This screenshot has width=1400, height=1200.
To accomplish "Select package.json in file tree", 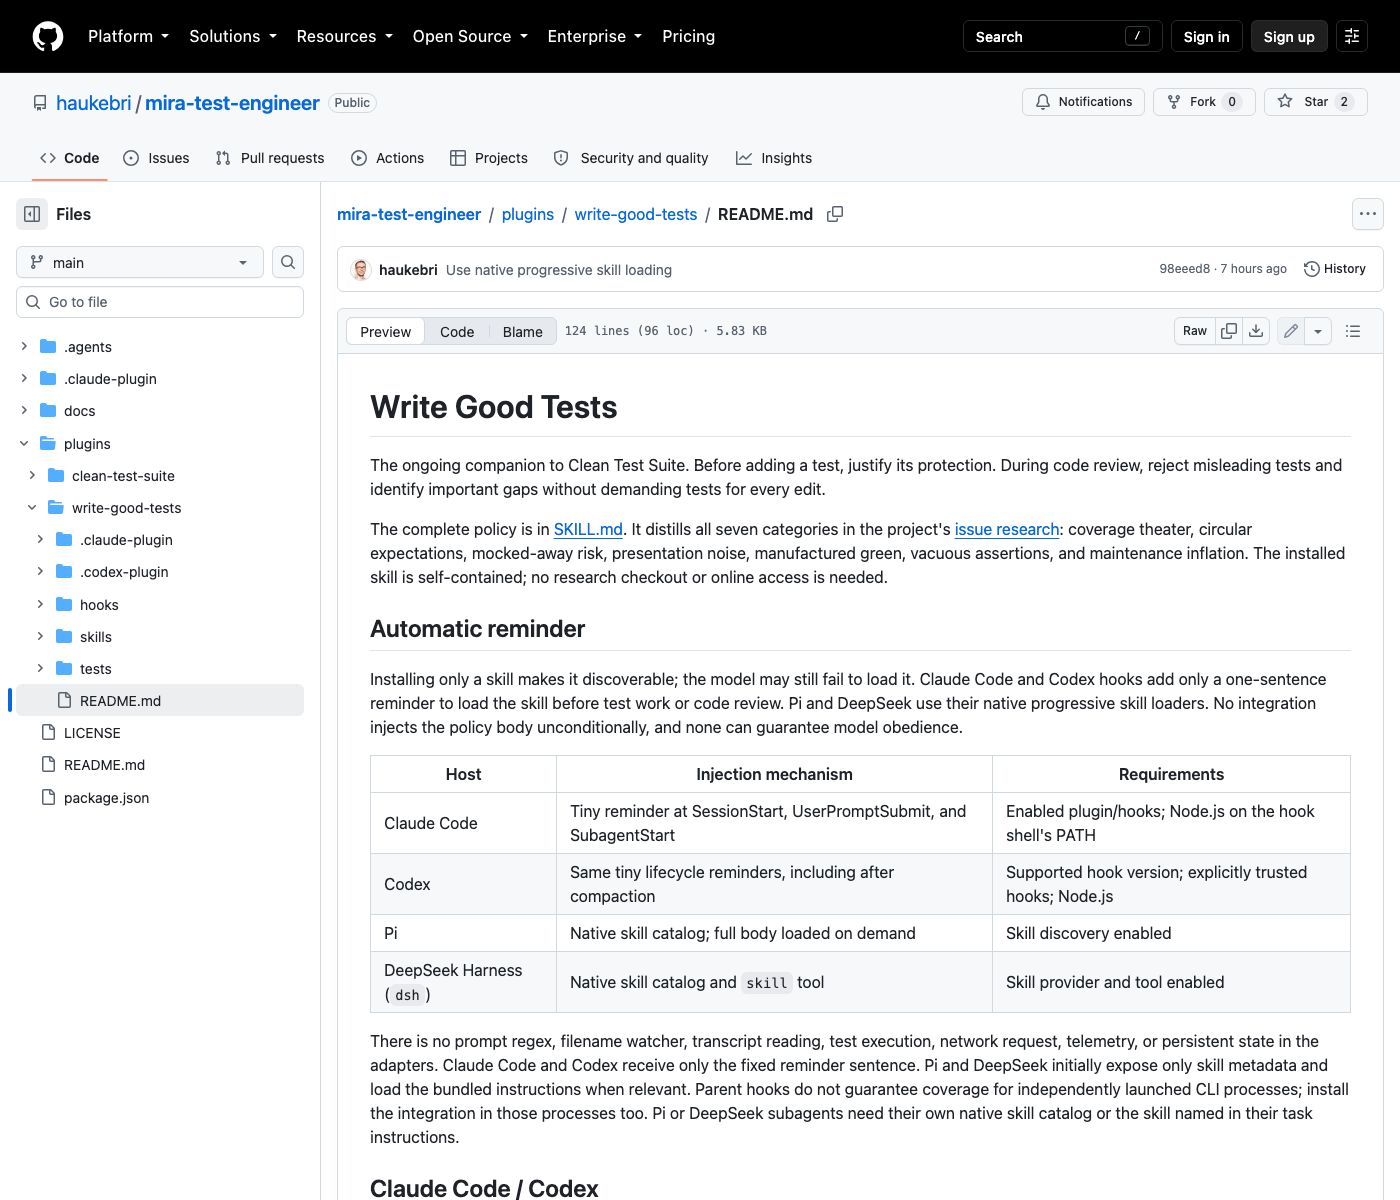I will pyautogui.click(x=106, y=798).
